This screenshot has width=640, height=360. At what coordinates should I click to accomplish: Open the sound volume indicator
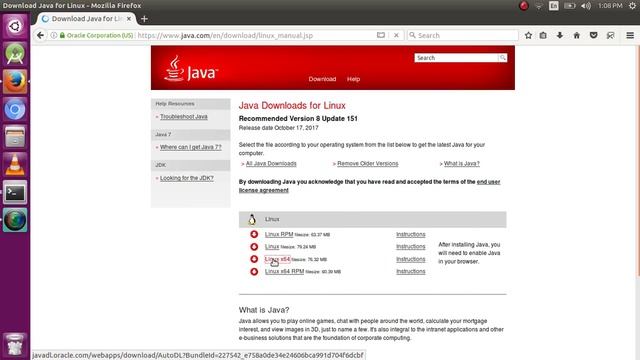[x=586, y=6]
